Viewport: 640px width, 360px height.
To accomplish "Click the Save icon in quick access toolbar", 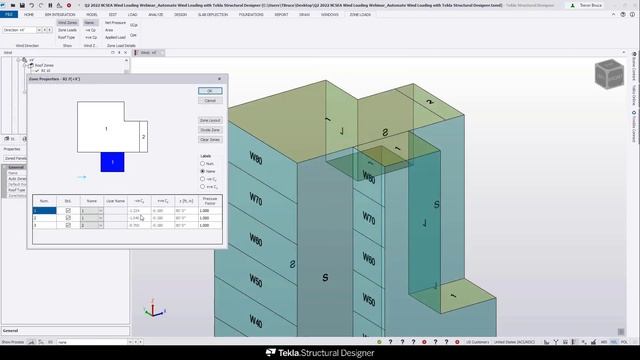I will pyautogui.click(x=22, y=5).
